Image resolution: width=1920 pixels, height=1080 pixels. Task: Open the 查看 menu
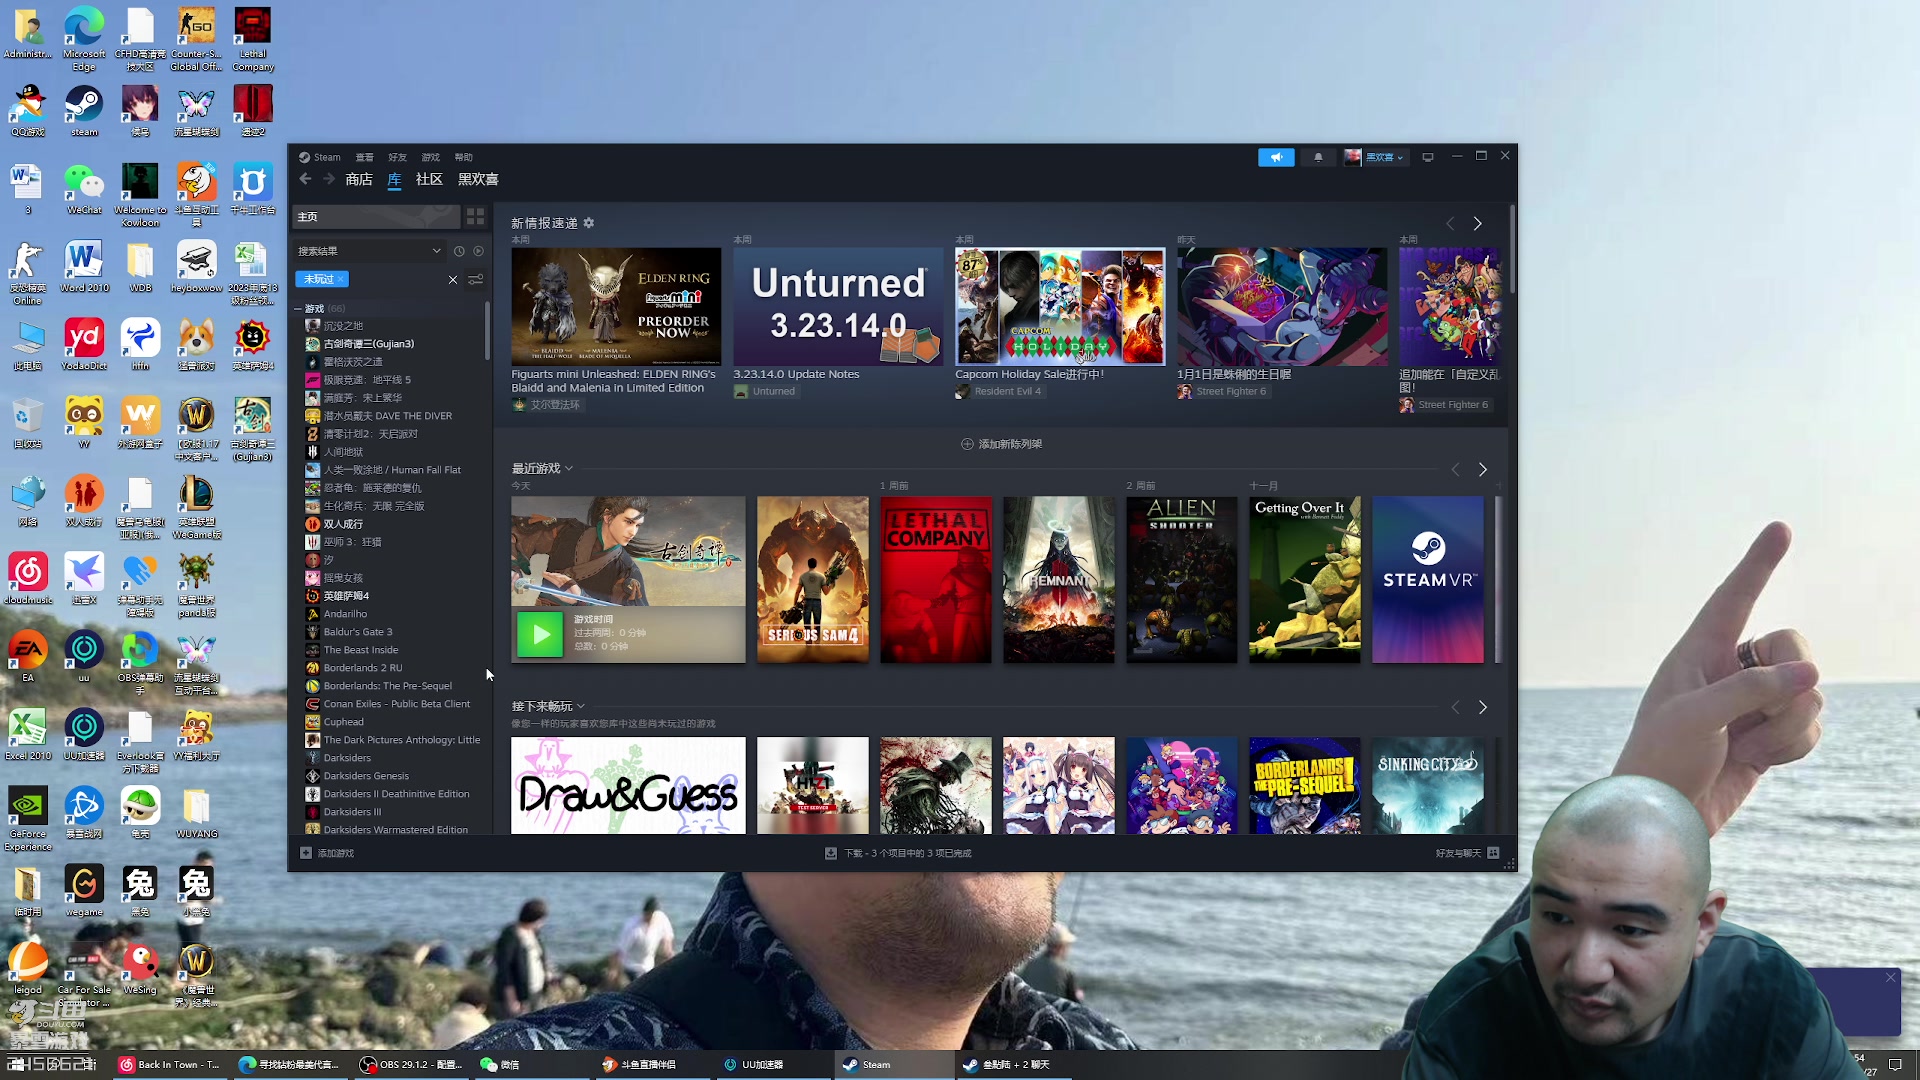point(364,157)
